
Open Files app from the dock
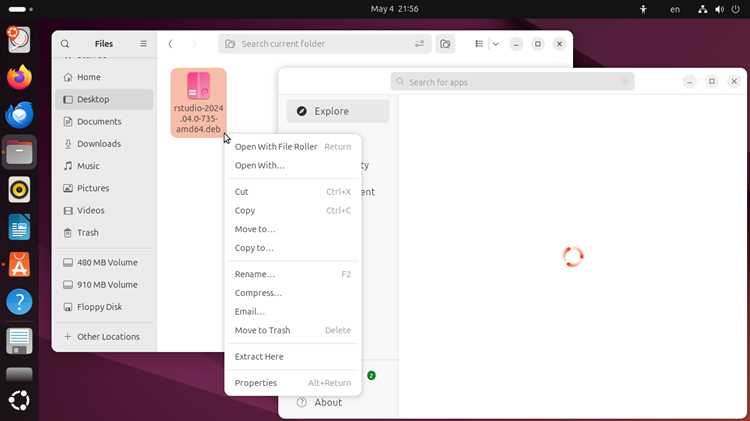coord(19,152)
